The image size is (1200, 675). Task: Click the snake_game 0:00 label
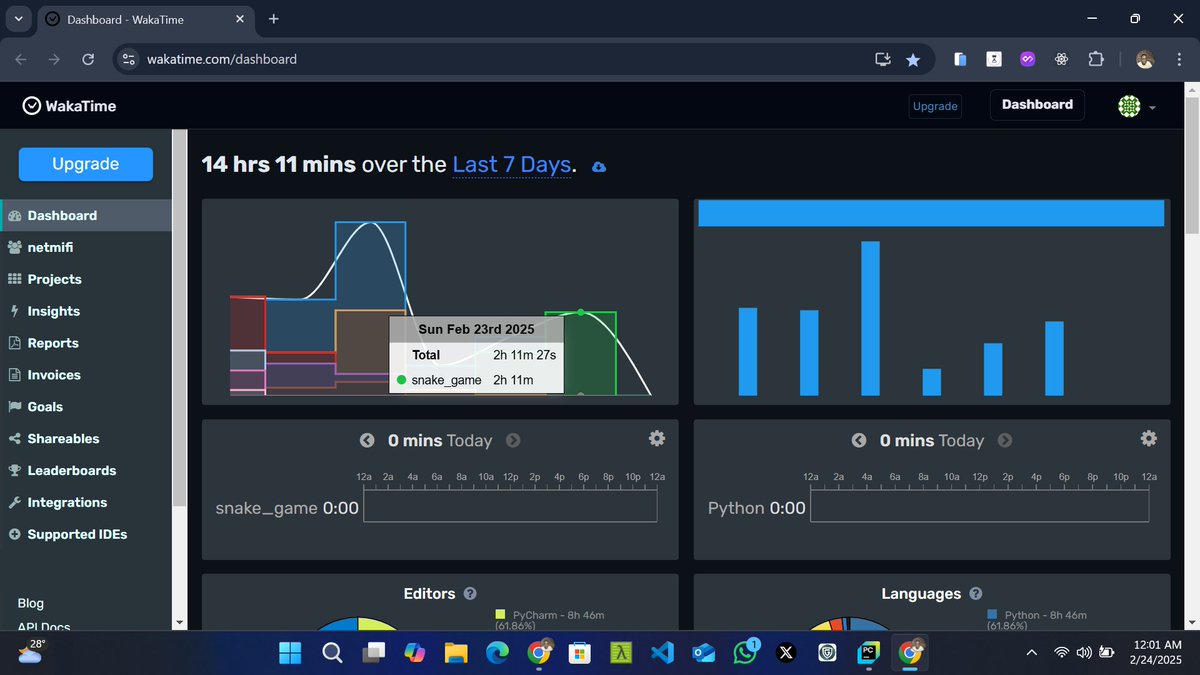point(287,508)
